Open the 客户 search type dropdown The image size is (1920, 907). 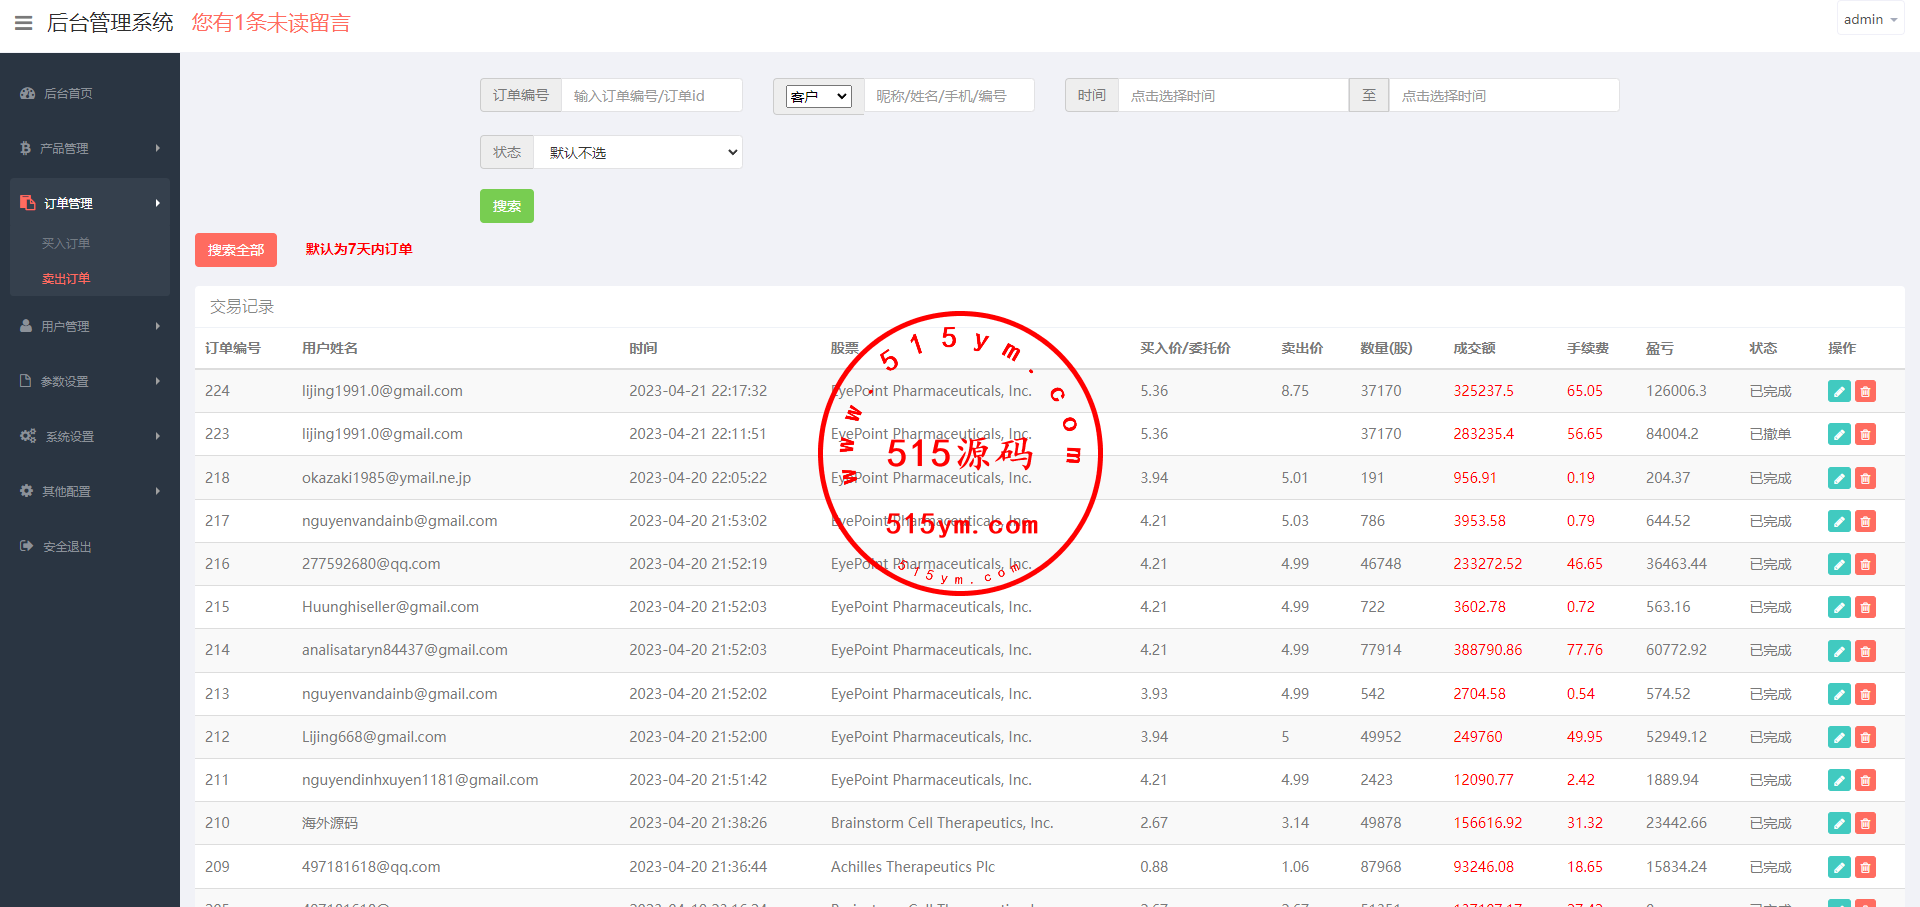click(x=818, y=96)
